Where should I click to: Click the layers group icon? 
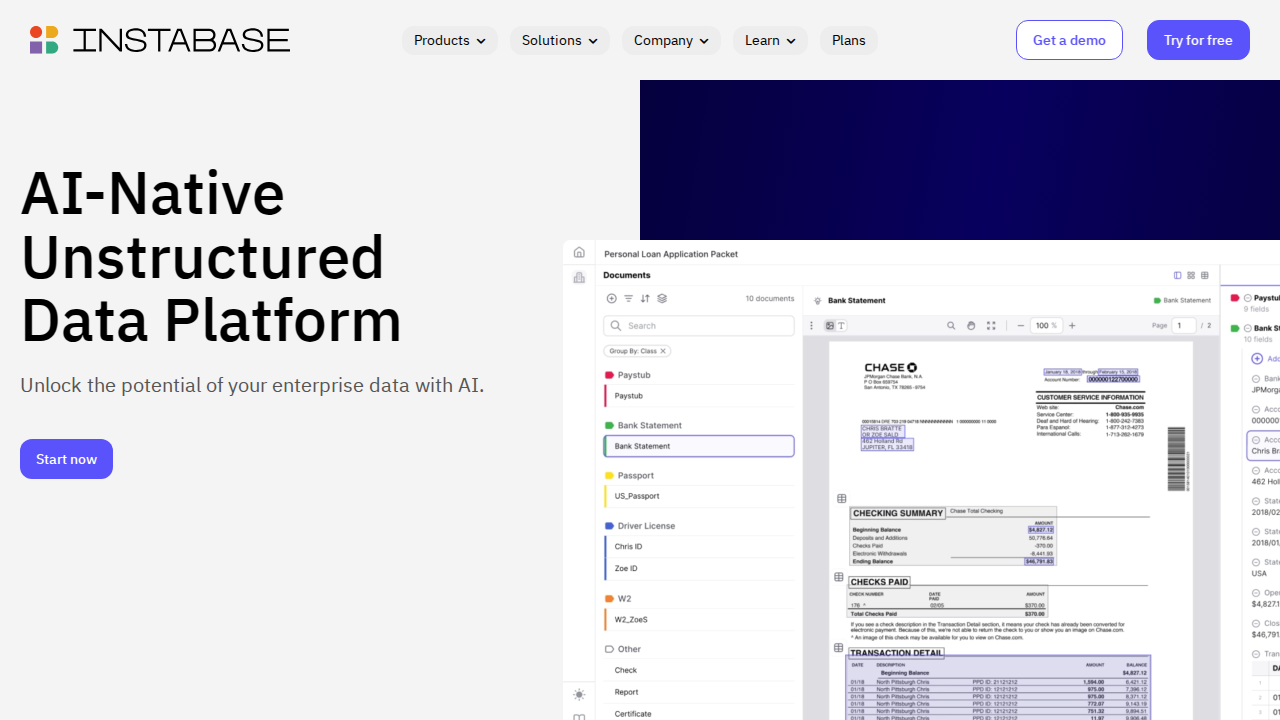[662, 298]
